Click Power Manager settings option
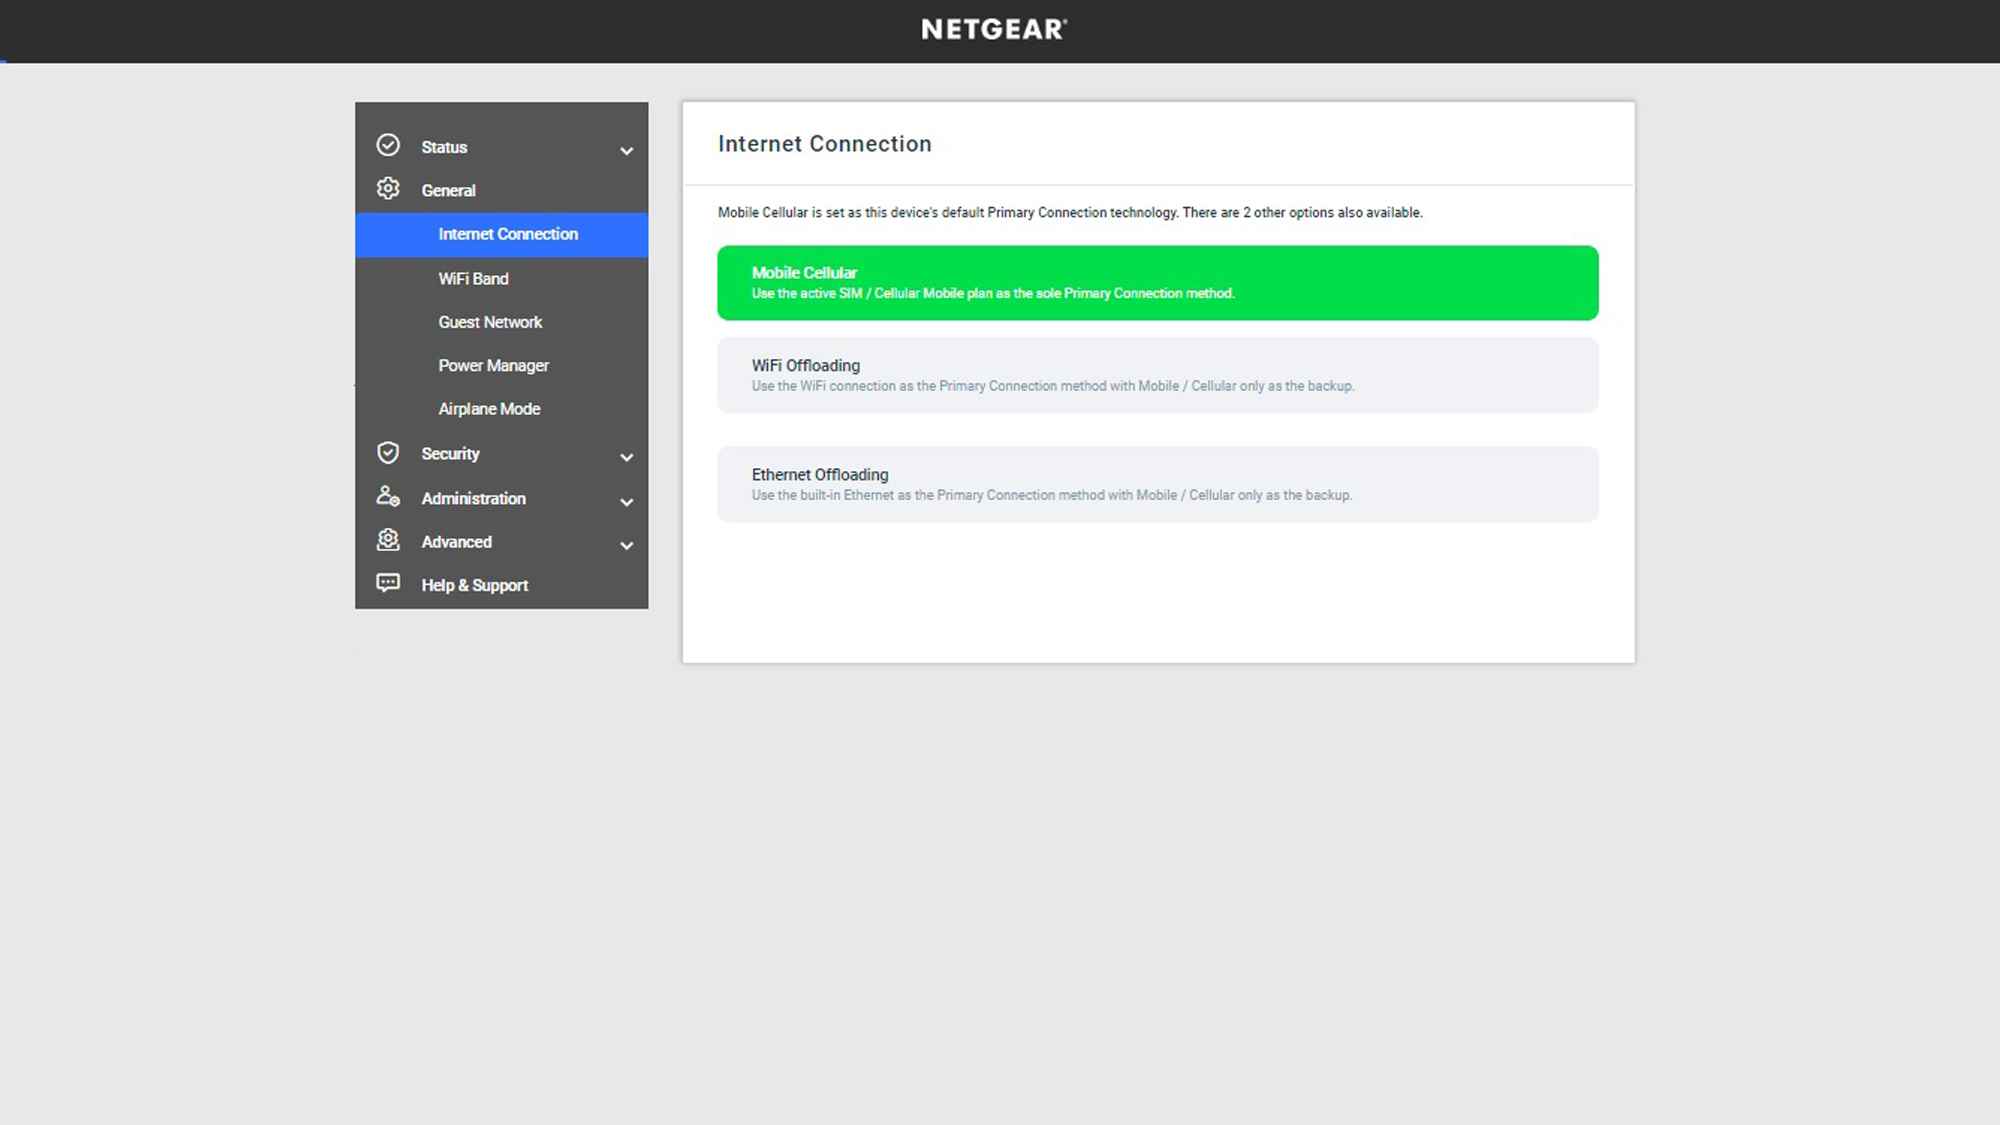 click(493, 364)
